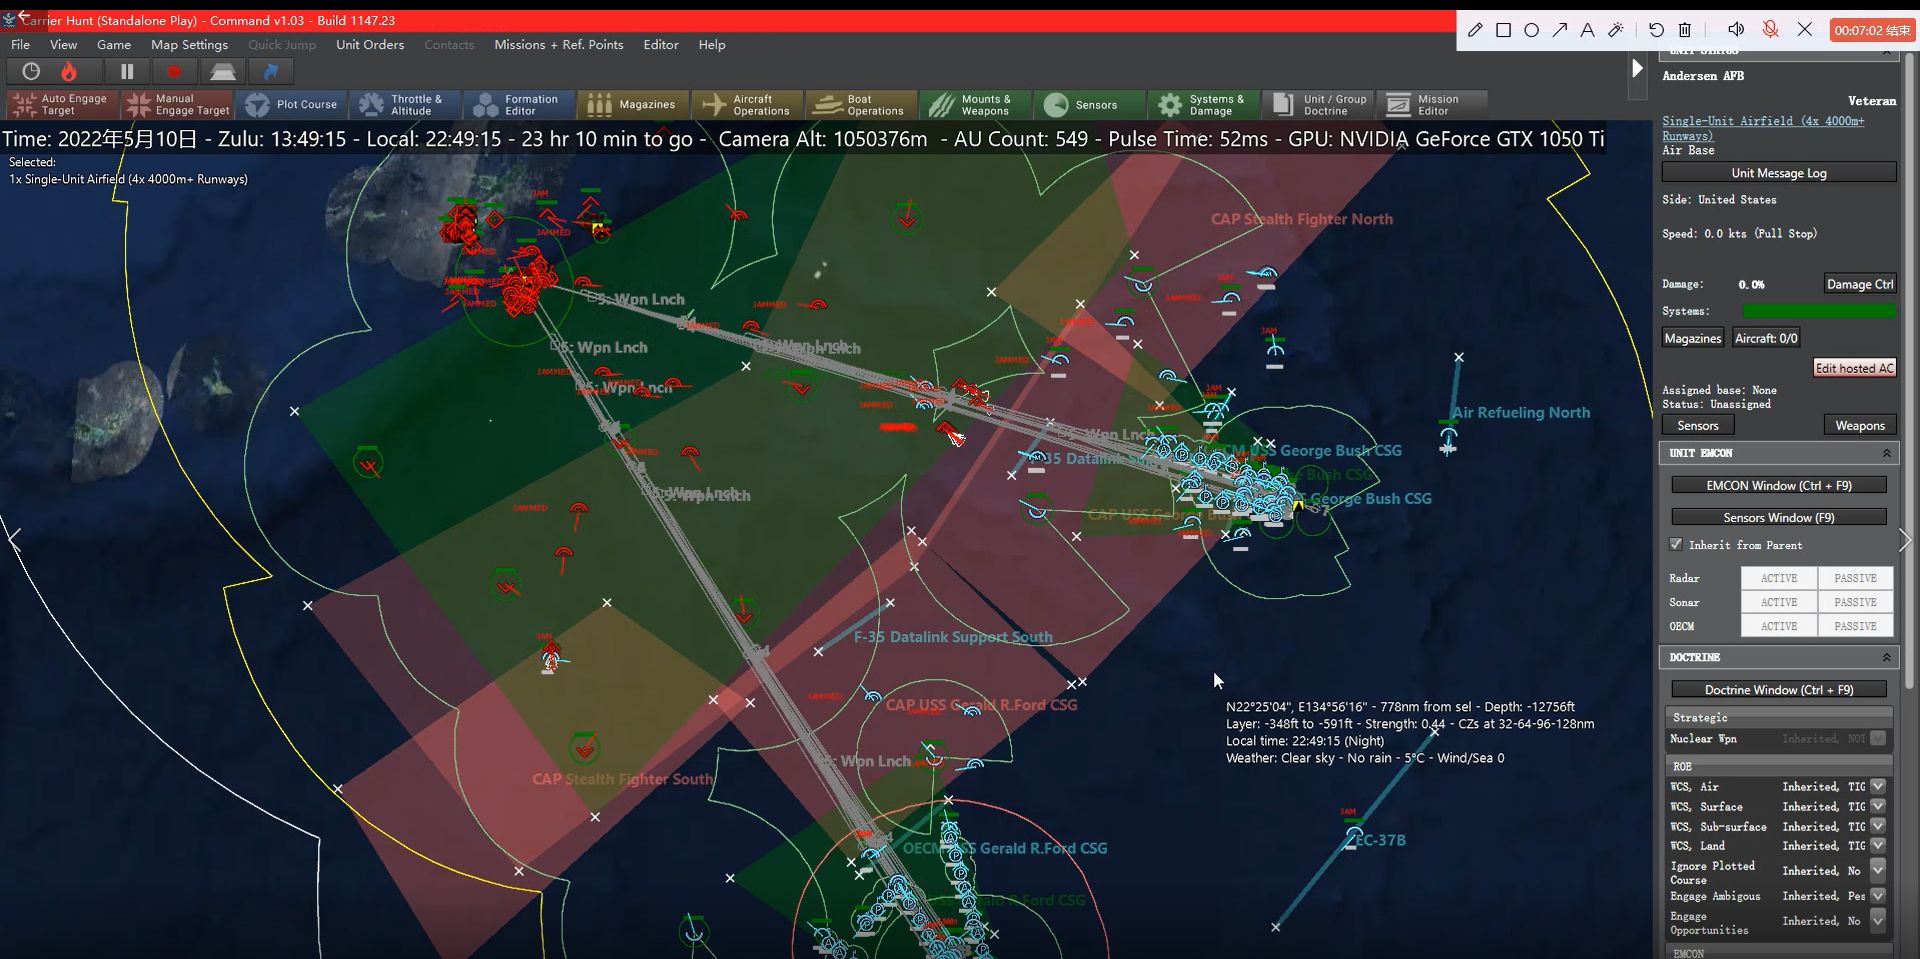Open Mounts & Weapons
Screen dimensions: 1920x959
point(977,104)
